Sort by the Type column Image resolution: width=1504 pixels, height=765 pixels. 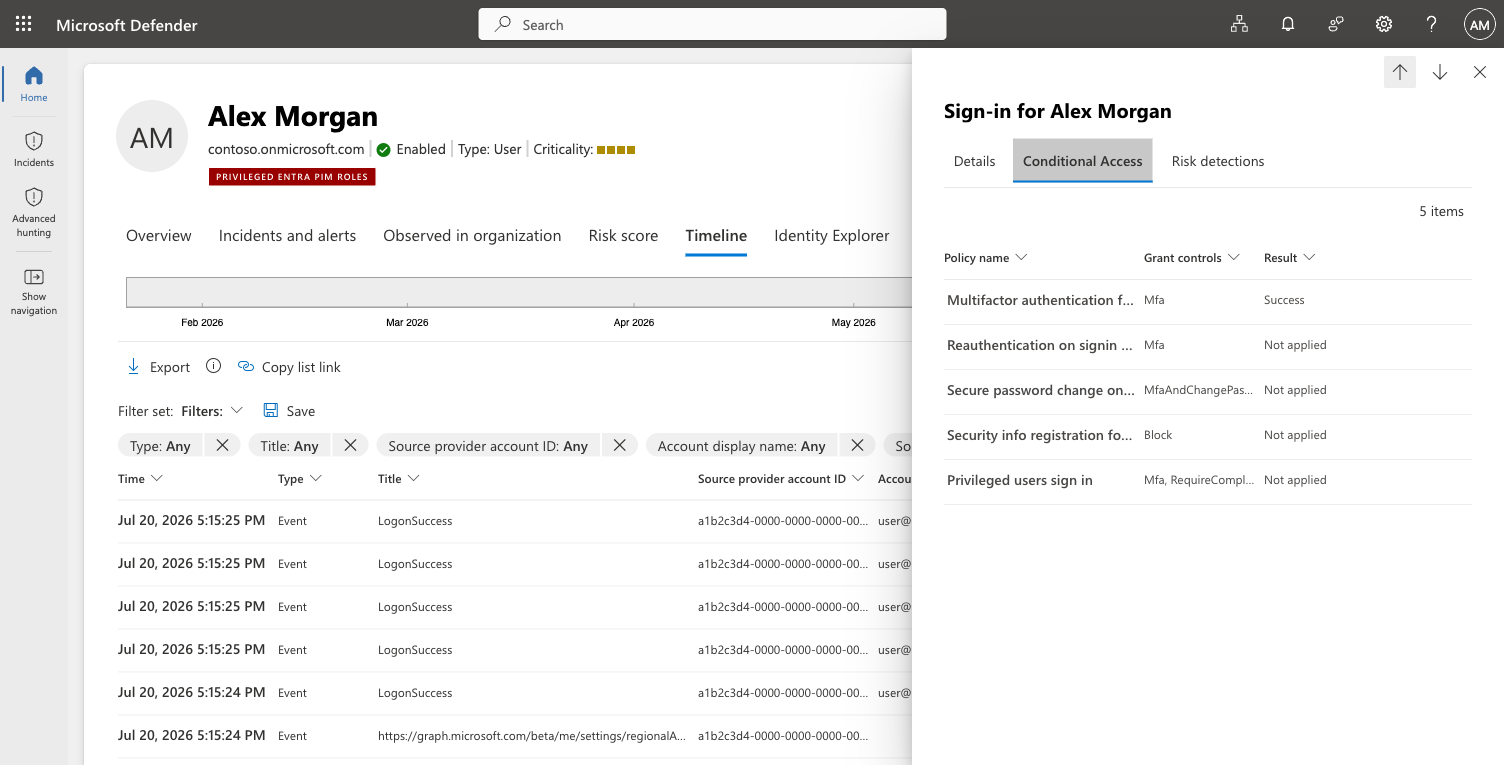coord(300,479)
